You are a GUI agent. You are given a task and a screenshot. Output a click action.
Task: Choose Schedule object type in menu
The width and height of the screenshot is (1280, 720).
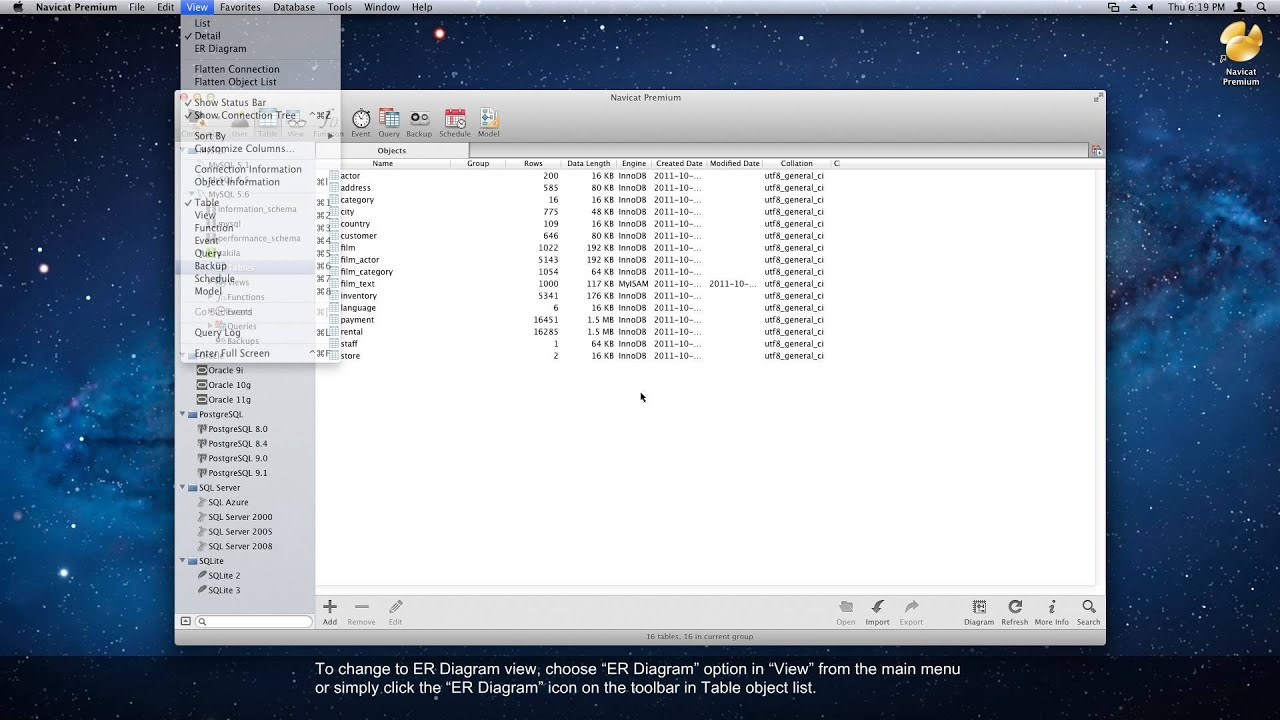tap(214, 279)
